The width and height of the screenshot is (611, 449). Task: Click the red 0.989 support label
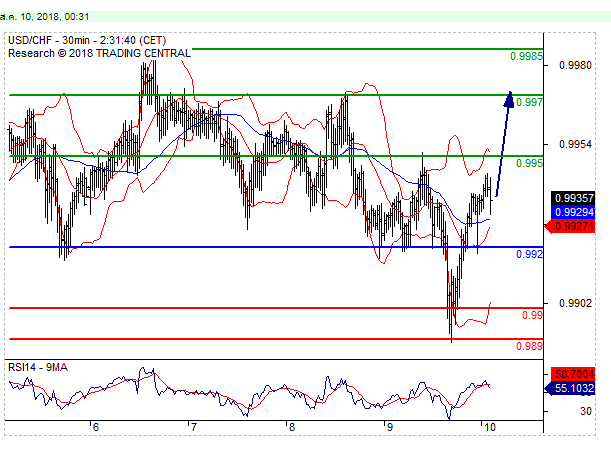tap(529, 346)
